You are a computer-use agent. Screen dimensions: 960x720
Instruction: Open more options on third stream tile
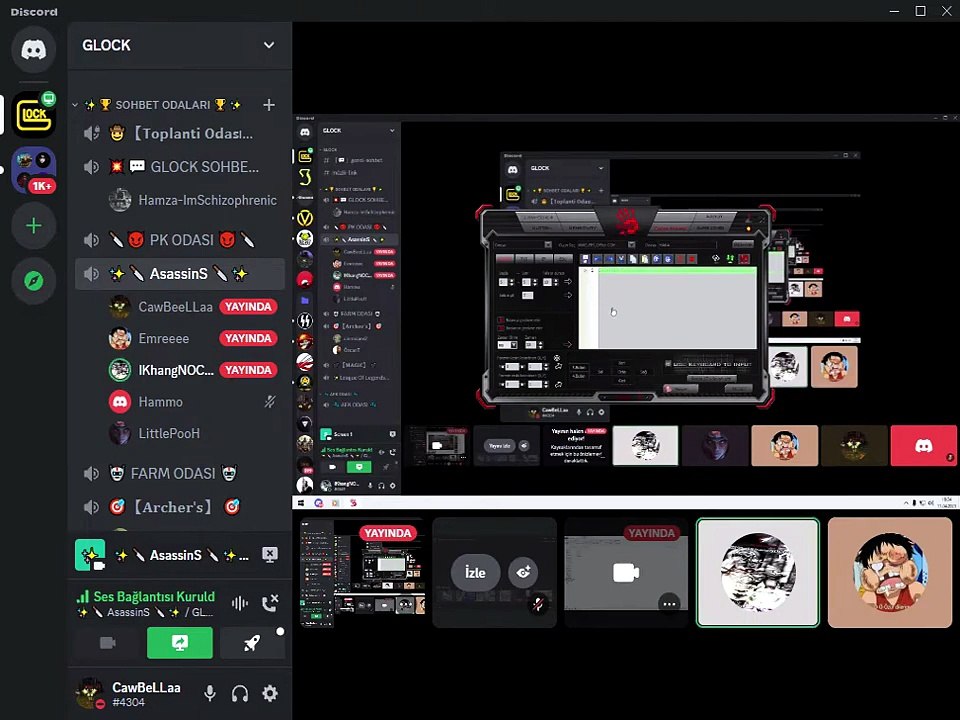pyautogui.click(x=669, y=604)
